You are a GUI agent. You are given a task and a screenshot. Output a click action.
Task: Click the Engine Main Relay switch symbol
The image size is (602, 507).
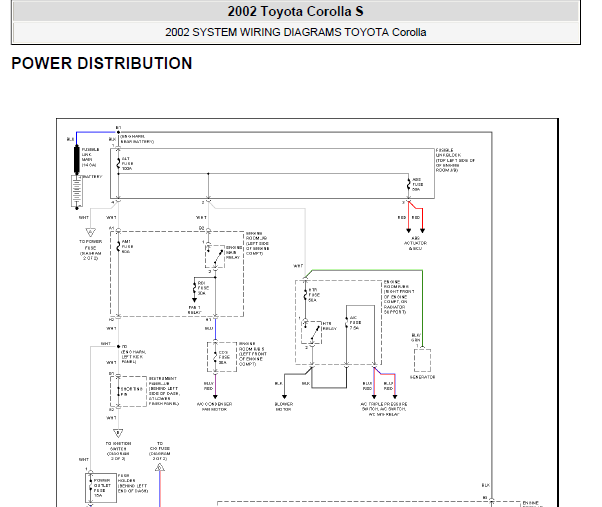[x=216, y=257]
